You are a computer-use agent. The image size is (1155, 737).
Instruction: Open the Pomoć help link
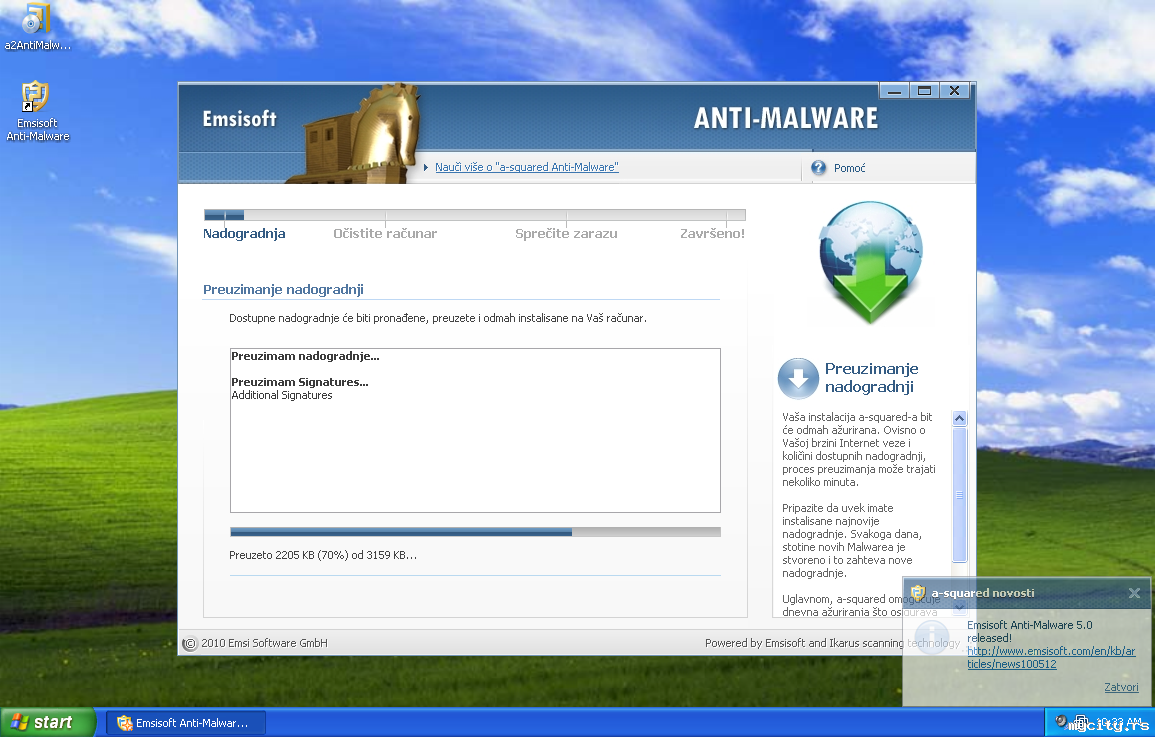(849, 169)
